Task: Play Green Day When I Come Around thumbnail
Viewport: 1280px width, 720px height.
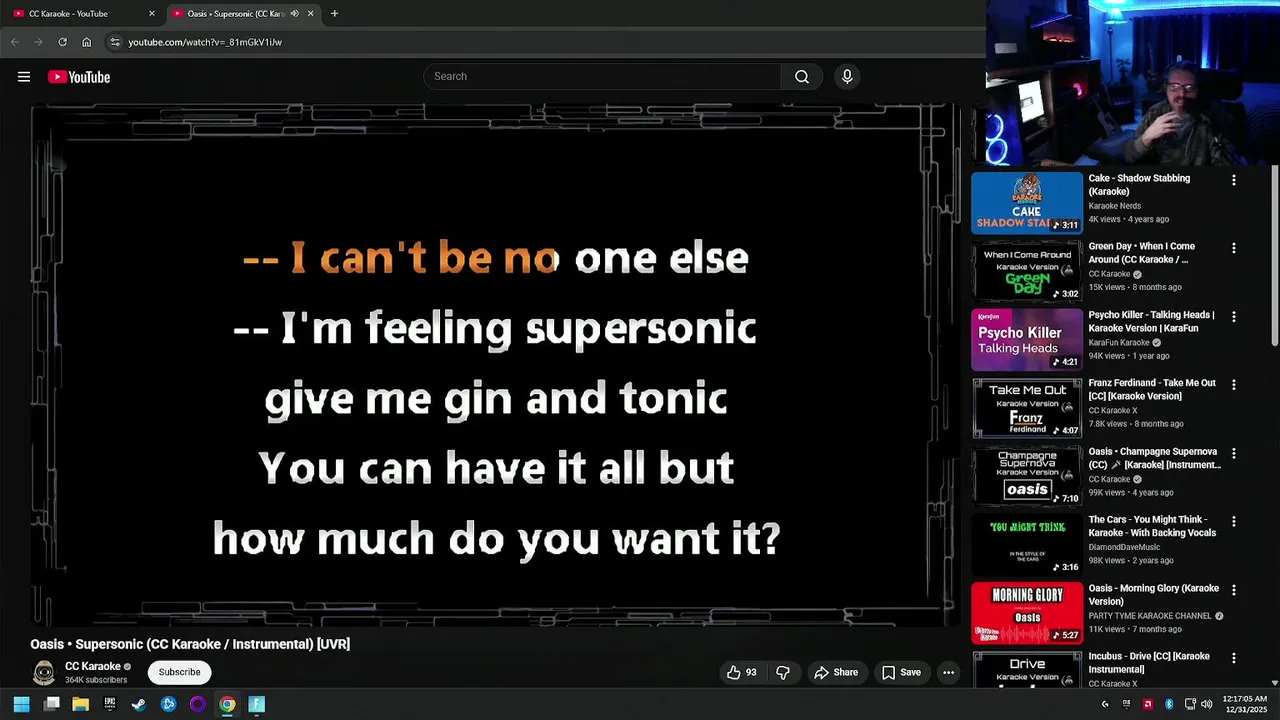Action: point(1027,271)
